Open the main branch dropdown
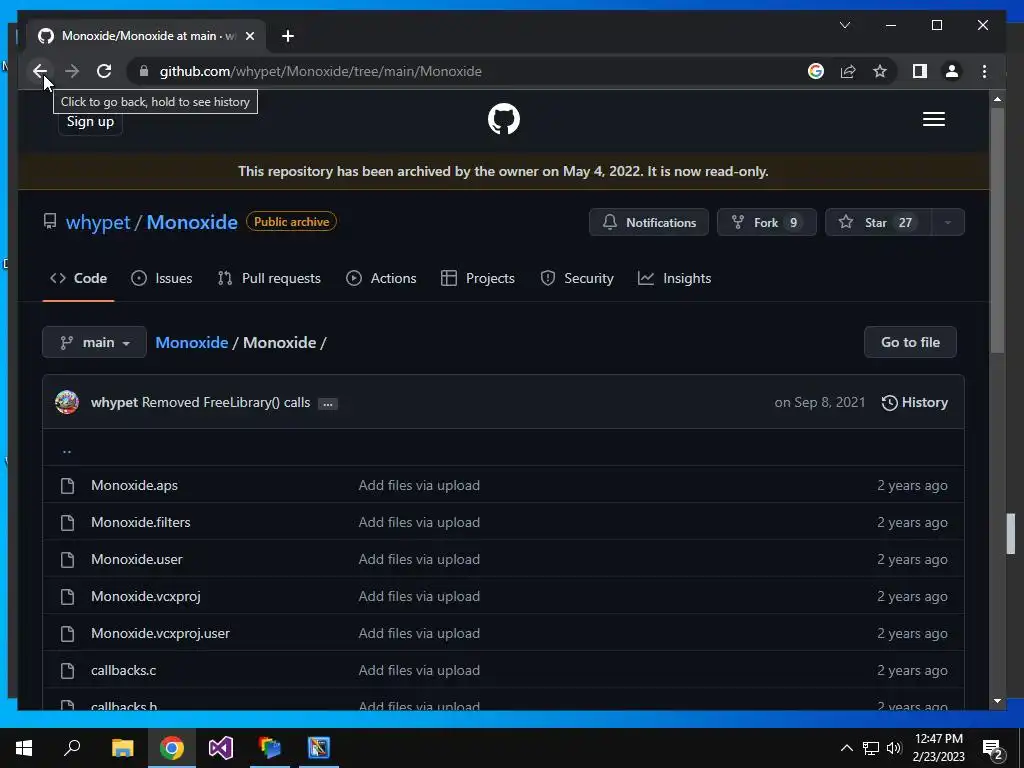1024x768 pixels. 95,342
